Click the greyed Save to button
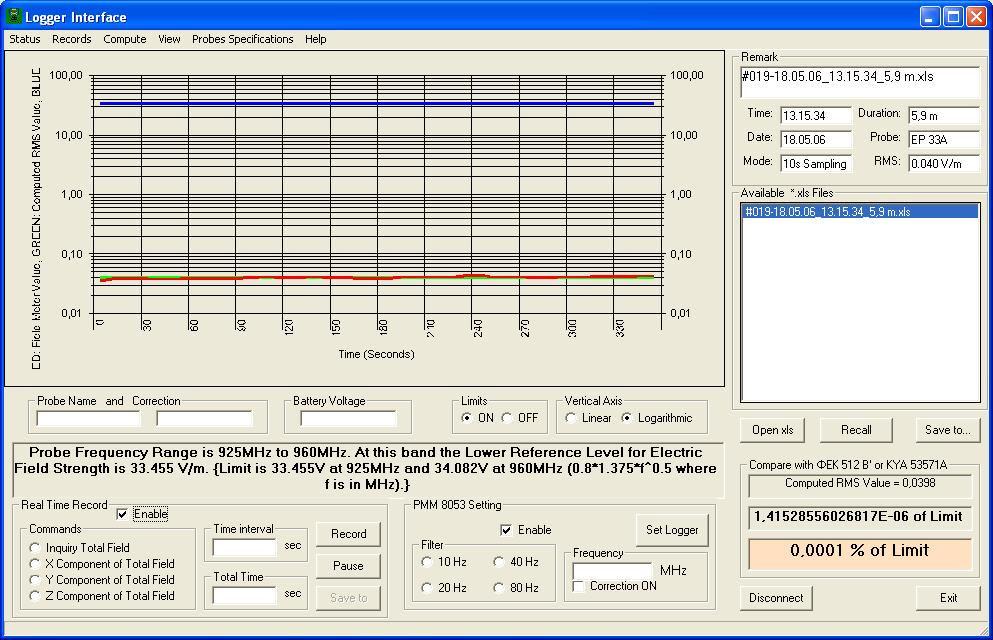Screen dimensions: 993x640 [348, 598]
